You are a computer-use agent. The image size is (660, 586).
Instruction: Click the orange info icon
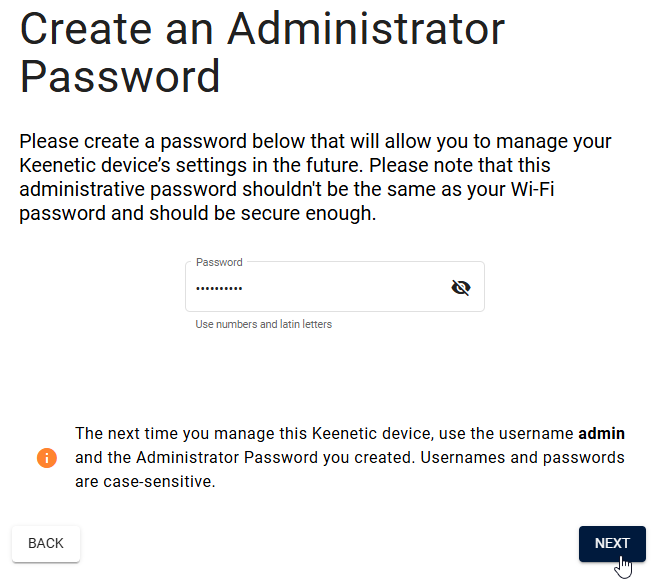47,458
